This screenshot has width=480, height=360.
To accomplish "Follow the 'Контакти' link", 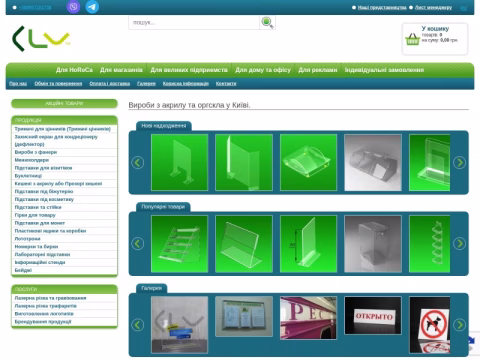I will [x=226, y=84].
